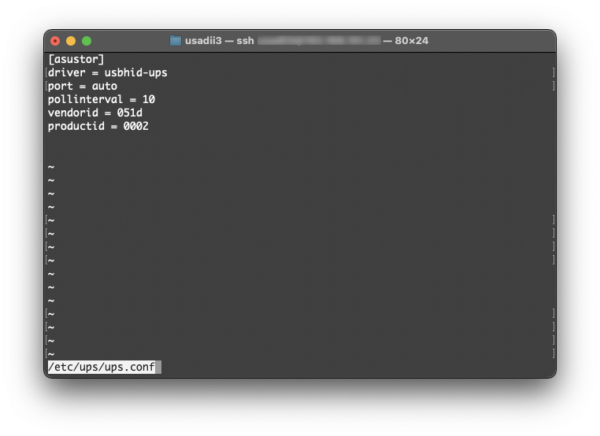
Task: Click the productid = 0002 line
Action: tap(98, 126)
